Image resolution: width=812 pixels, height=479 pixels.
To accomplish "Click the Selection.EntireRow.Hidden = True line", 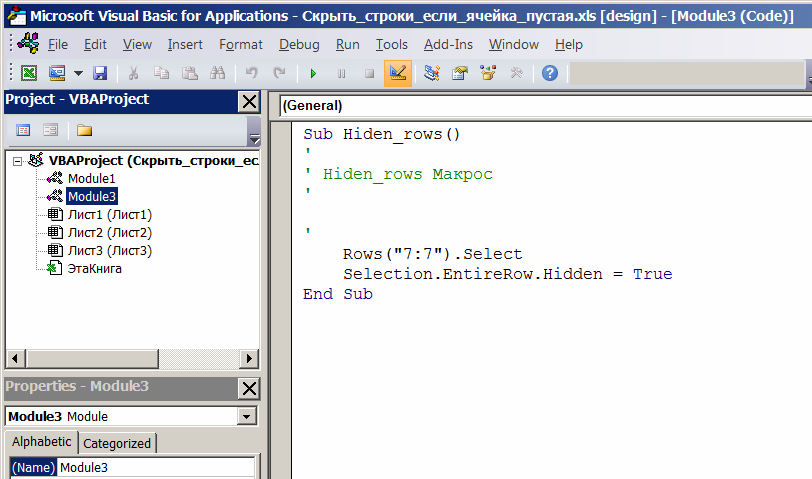I will [508, 274].
